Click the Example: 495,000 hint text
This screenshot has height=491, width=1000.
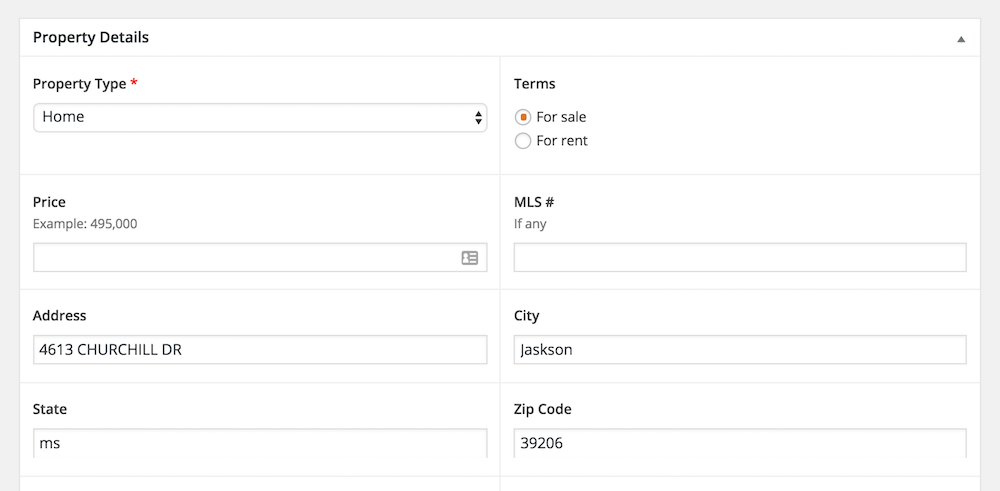coord(85,224)
